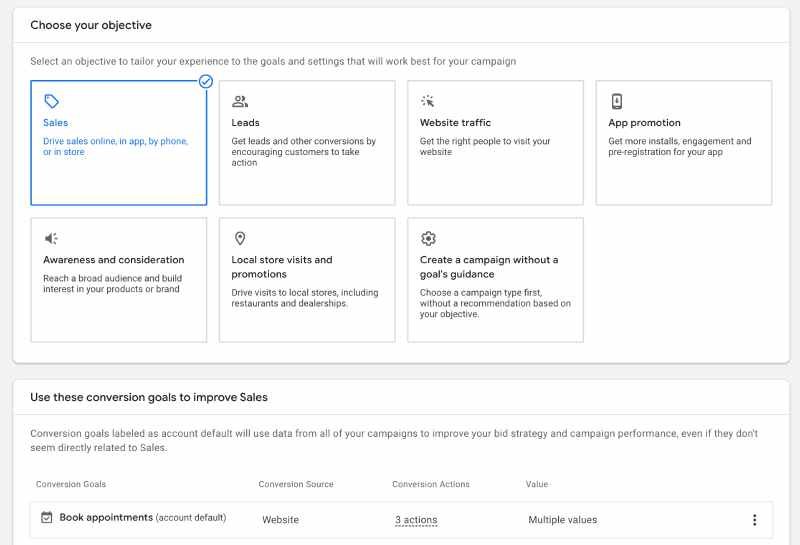The width and height of the screenshot is (800, 545).
Task: Toggle the blue checkmark on Sales card
Action: (x=206, y=81)
